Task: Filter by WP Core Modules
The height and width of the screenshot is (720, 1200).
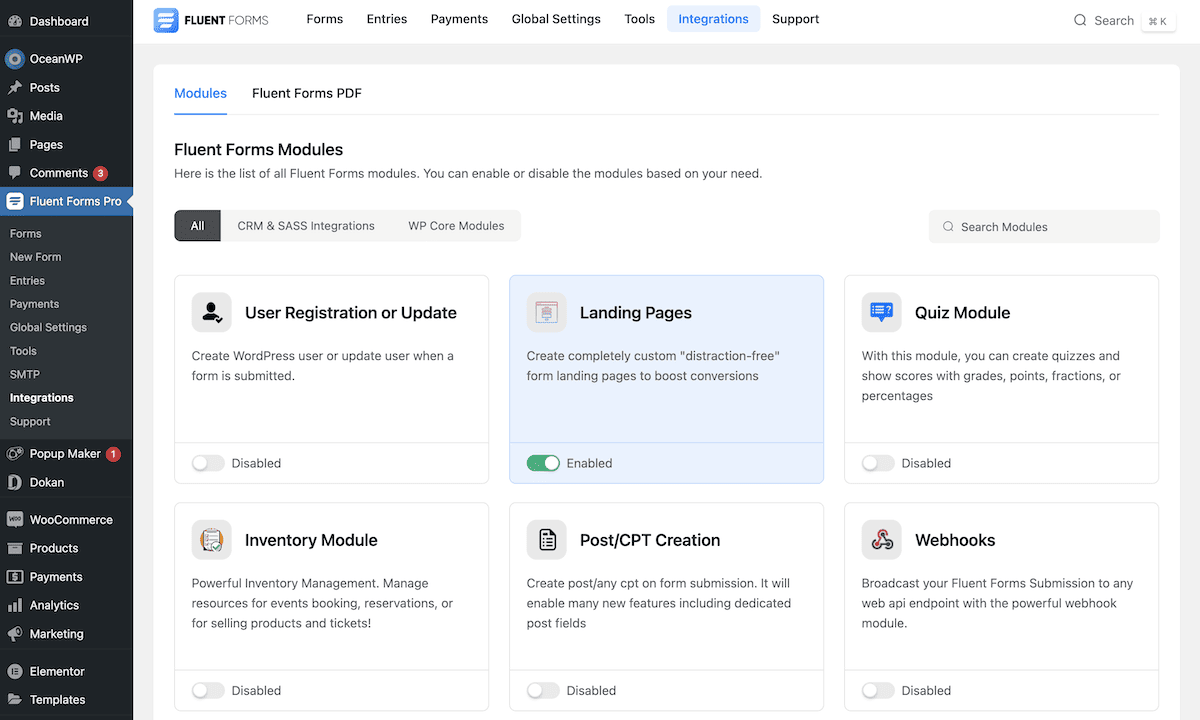Action: 456,226
